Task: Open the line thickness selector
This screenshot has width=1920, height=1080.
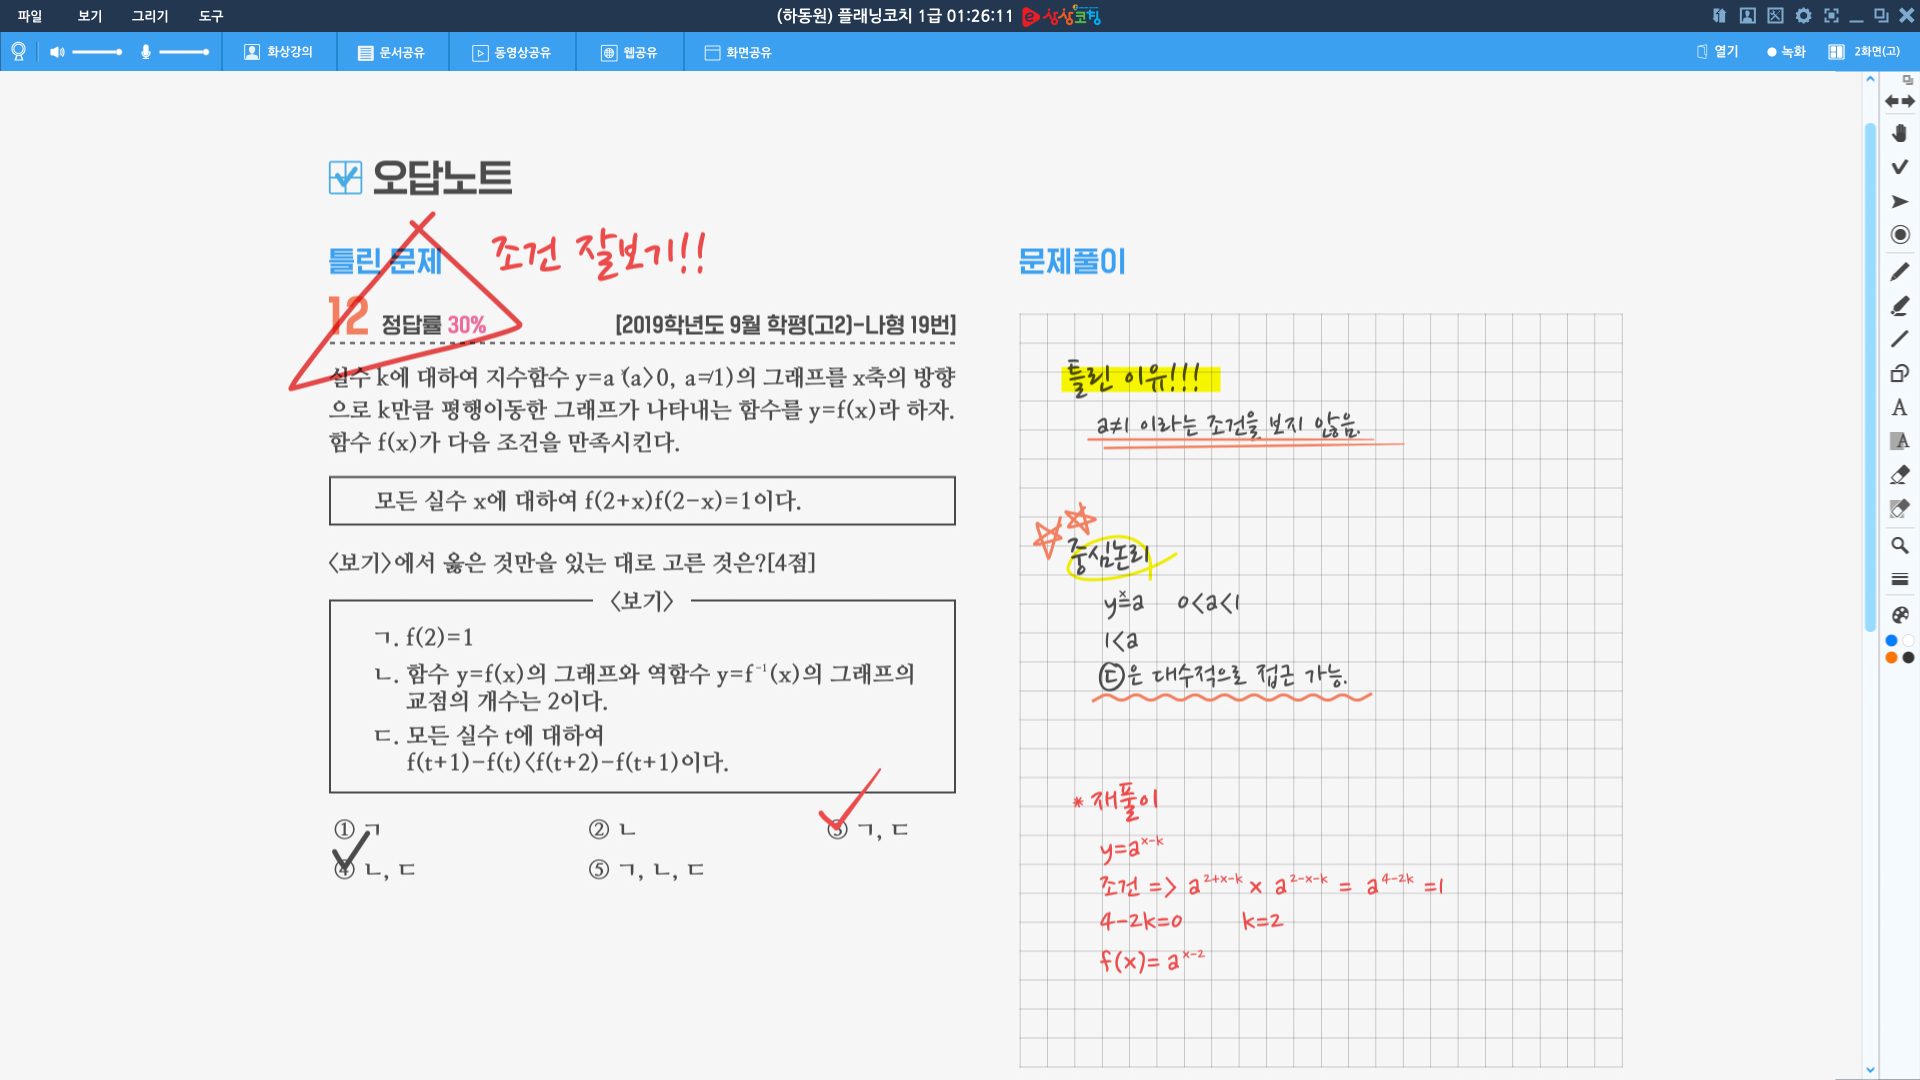Action: pos(1900,579)
